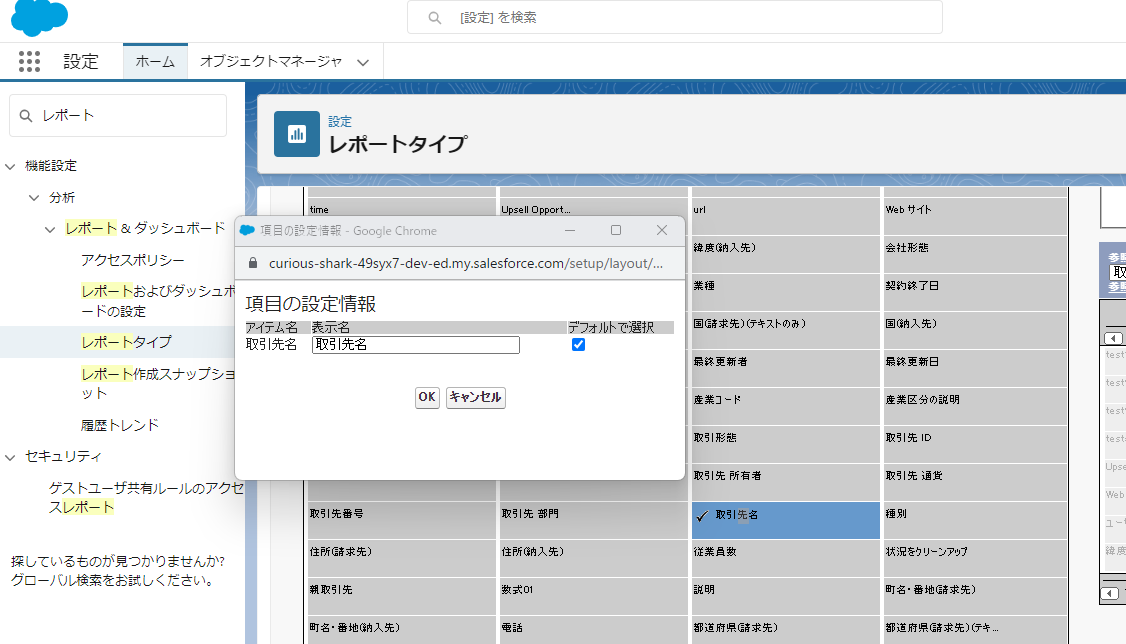Click the Salesforce cloud logo

coord(39,17)
